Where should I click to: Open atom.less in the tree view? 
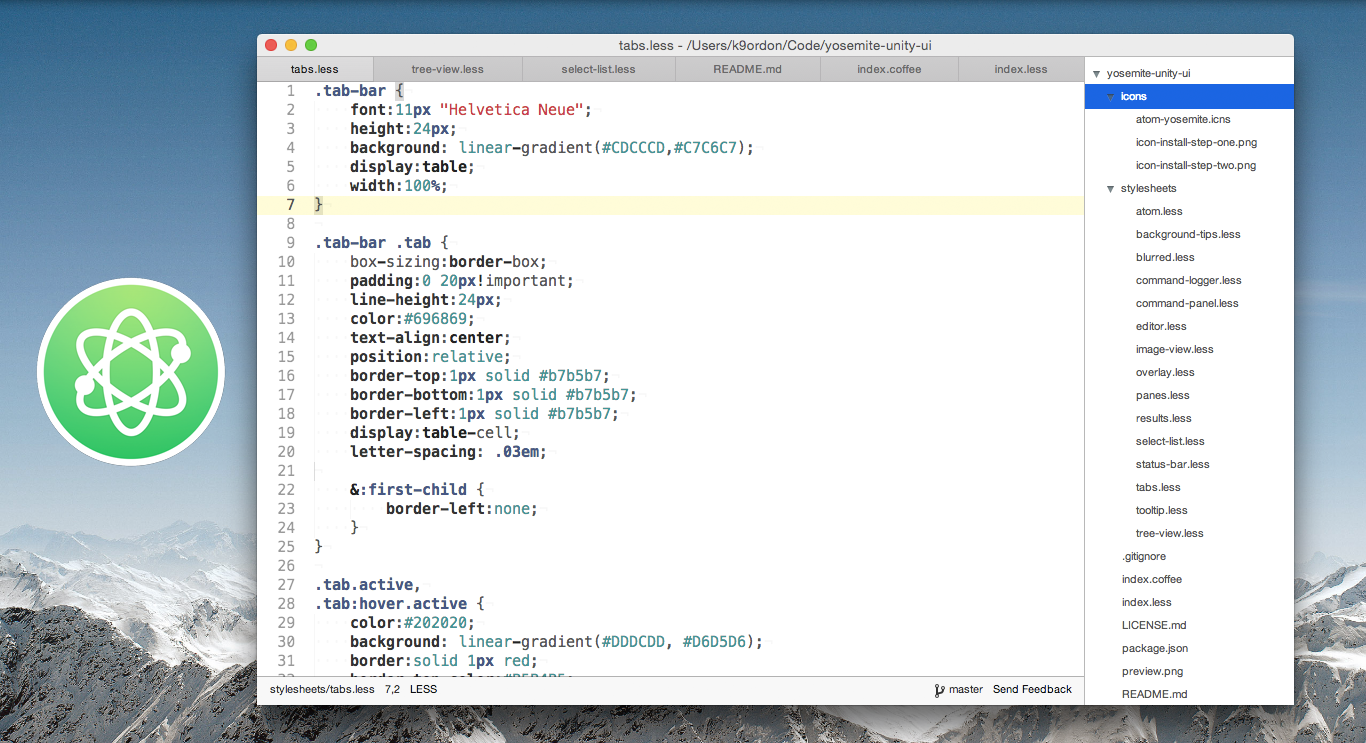point(1159,211)
